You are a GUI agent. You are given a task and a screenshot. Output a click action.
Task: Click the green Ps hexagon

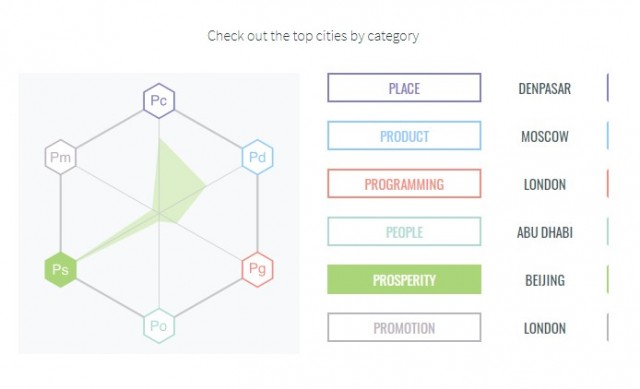[60, 270]
